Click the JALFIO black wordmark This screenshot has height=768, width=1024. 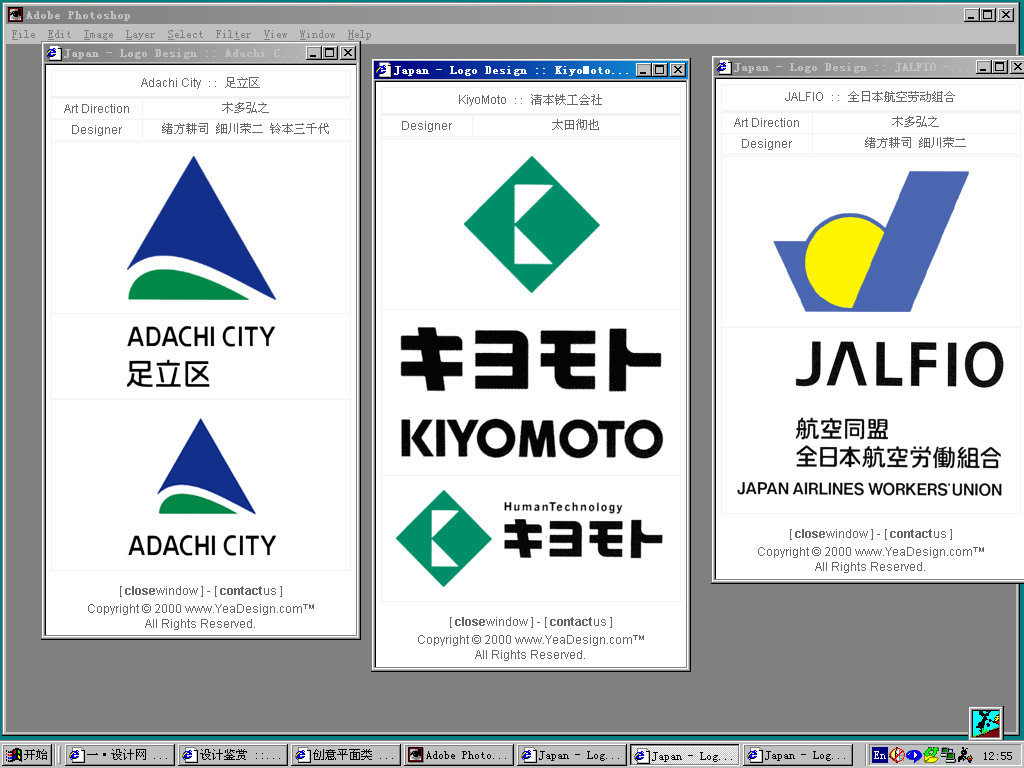[899, 364]
